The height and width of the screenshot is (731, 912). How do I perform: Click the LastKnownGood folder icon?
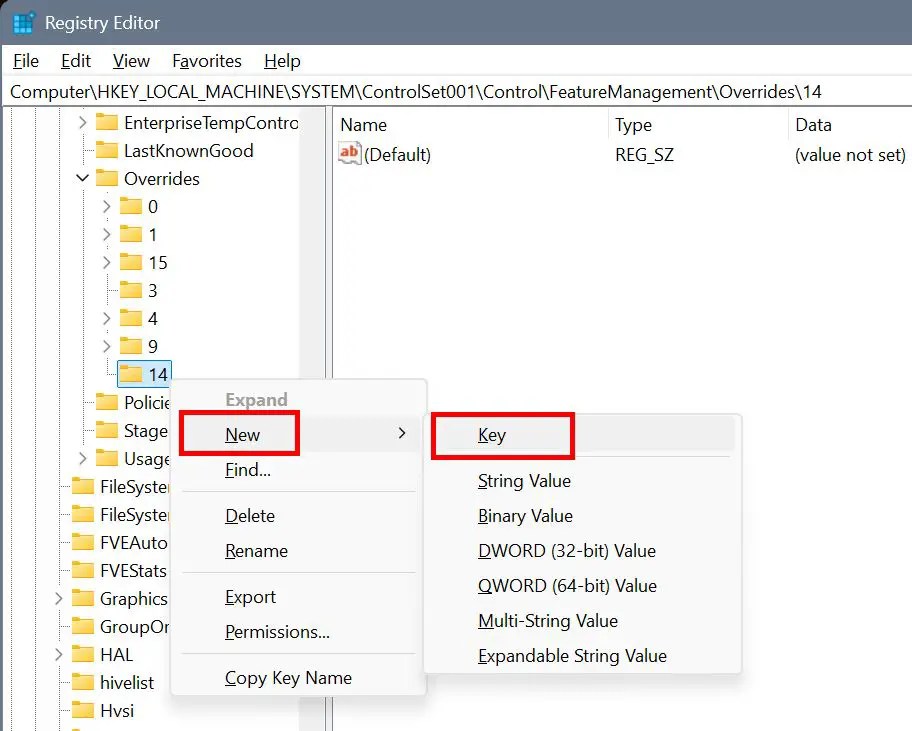[106, 150]
